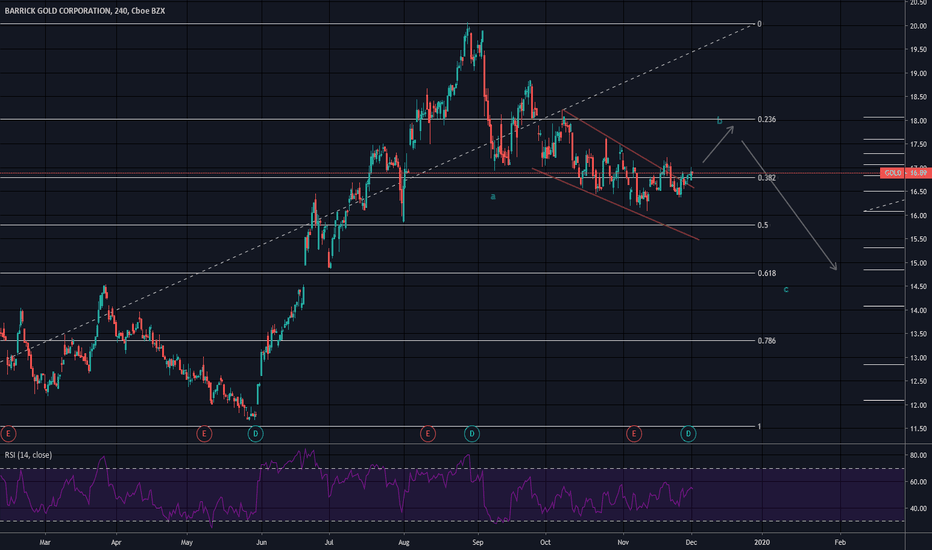Click wave label 'c' near 0.618 level
Image resolution: width=932 pixels, height=550 pixels.
(x=786, y=290)
